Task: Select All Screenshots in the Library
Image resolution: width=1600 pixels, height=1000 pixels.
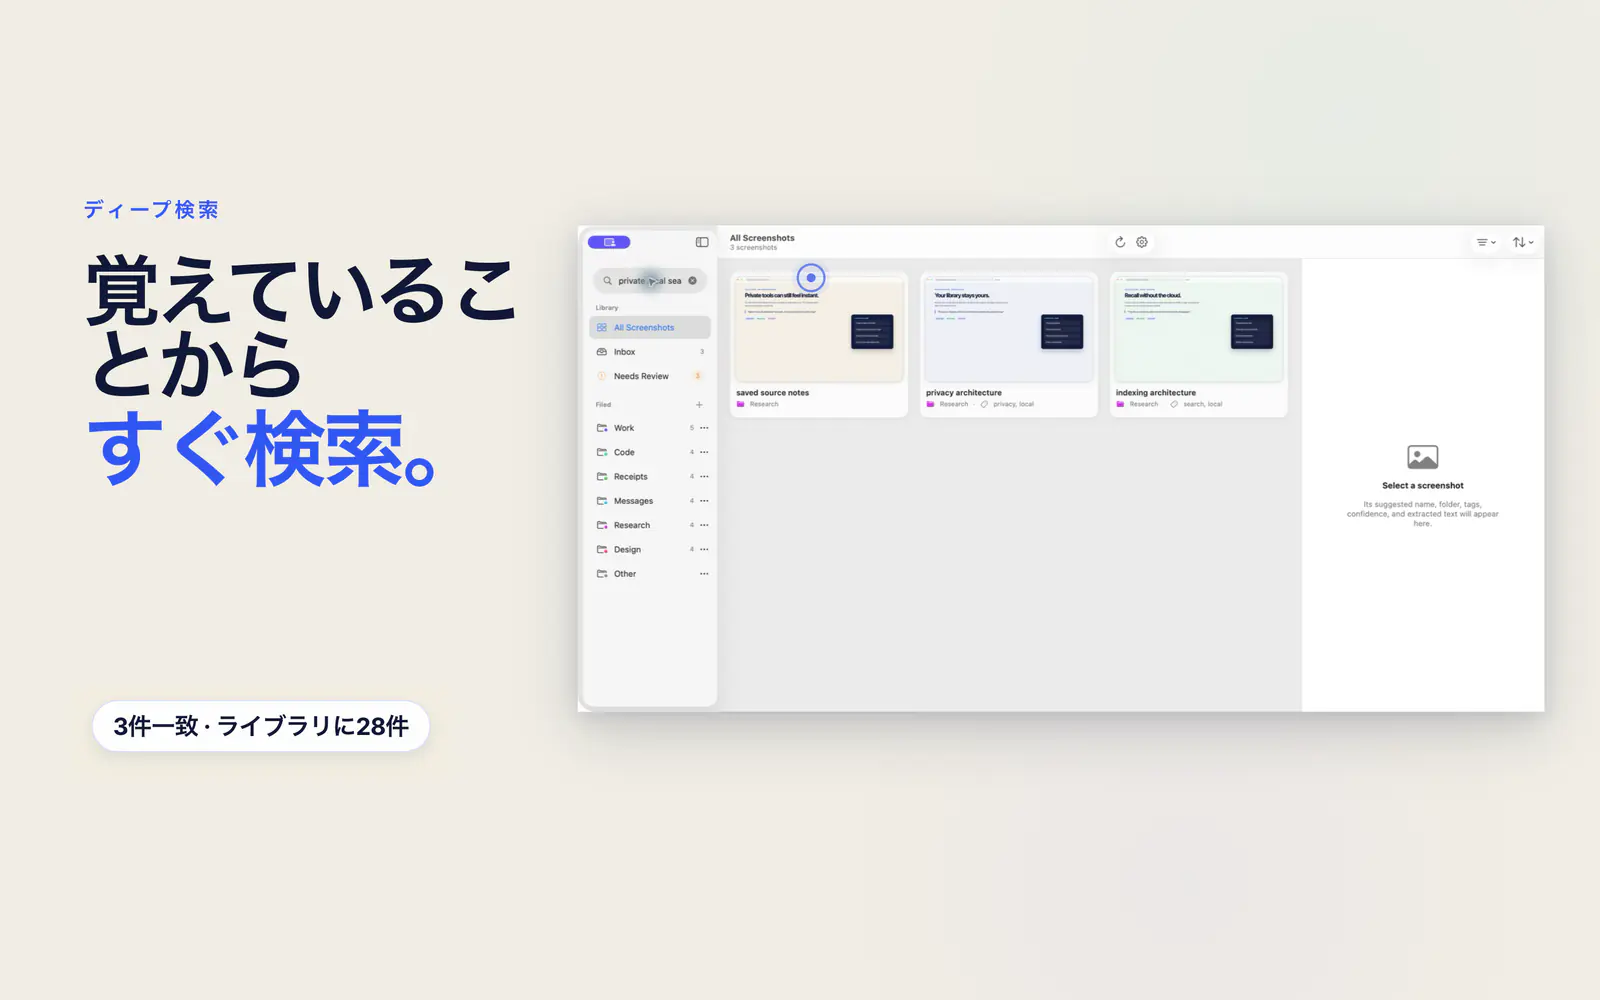Action: click(x=650, y=328)
